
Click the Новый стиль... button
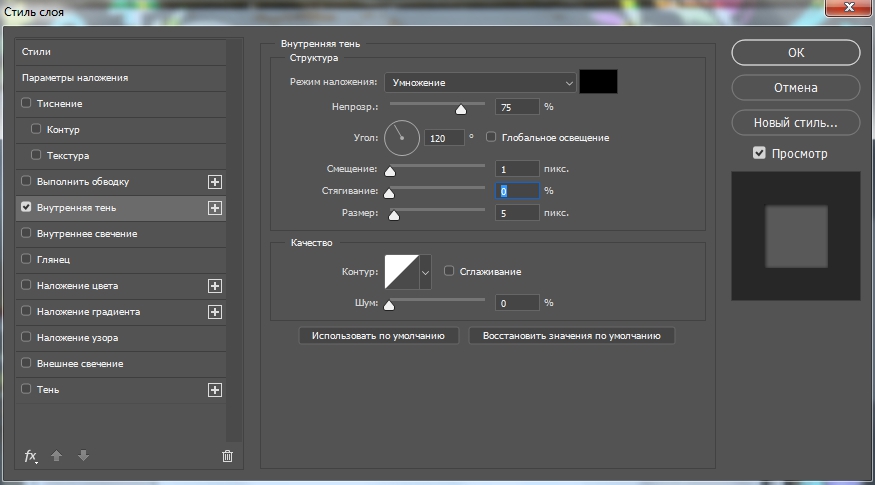point(796,123)
